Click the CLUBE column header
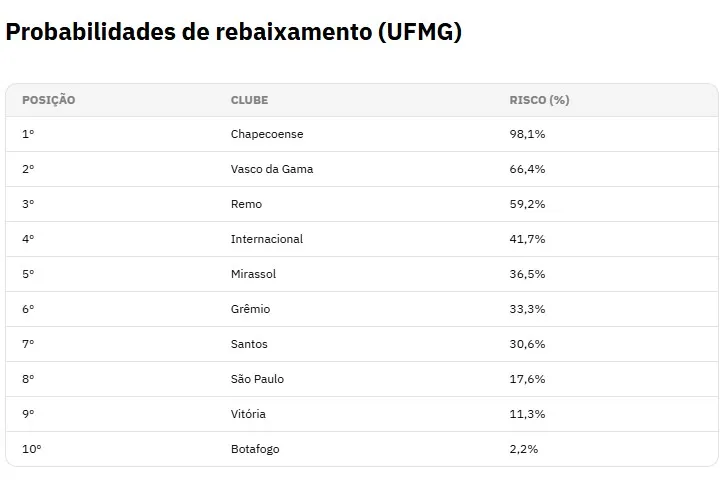Screen dimensions: 723x480 249,100
